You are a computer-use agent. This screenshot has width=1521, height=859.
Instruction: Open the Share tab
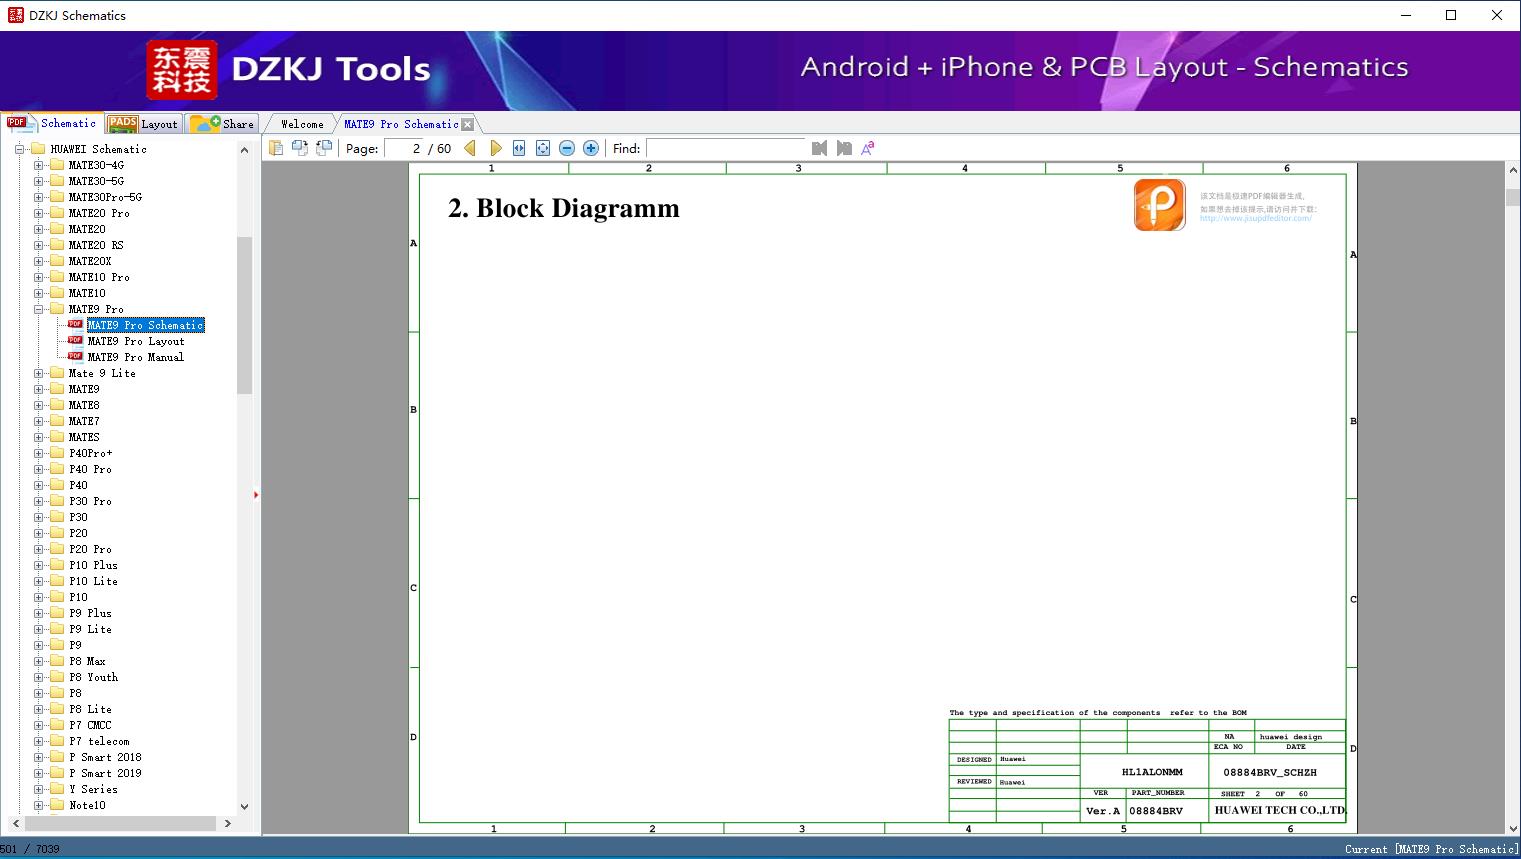[x=222, y=124]
